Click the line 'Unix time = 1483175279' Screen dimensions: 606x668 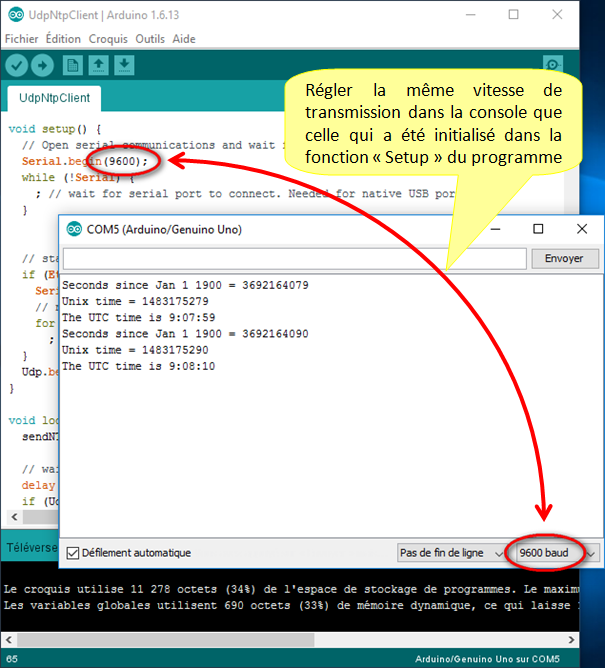tap(135, 302)
